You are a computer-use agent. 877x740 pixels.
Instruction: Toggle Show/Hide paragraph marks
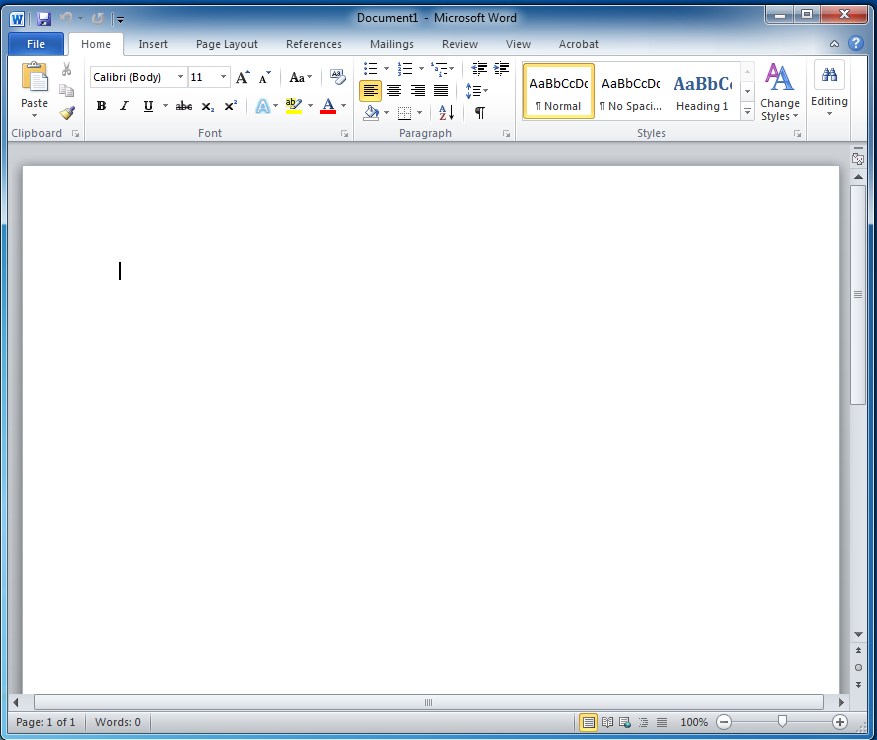[x=480, y=113]
